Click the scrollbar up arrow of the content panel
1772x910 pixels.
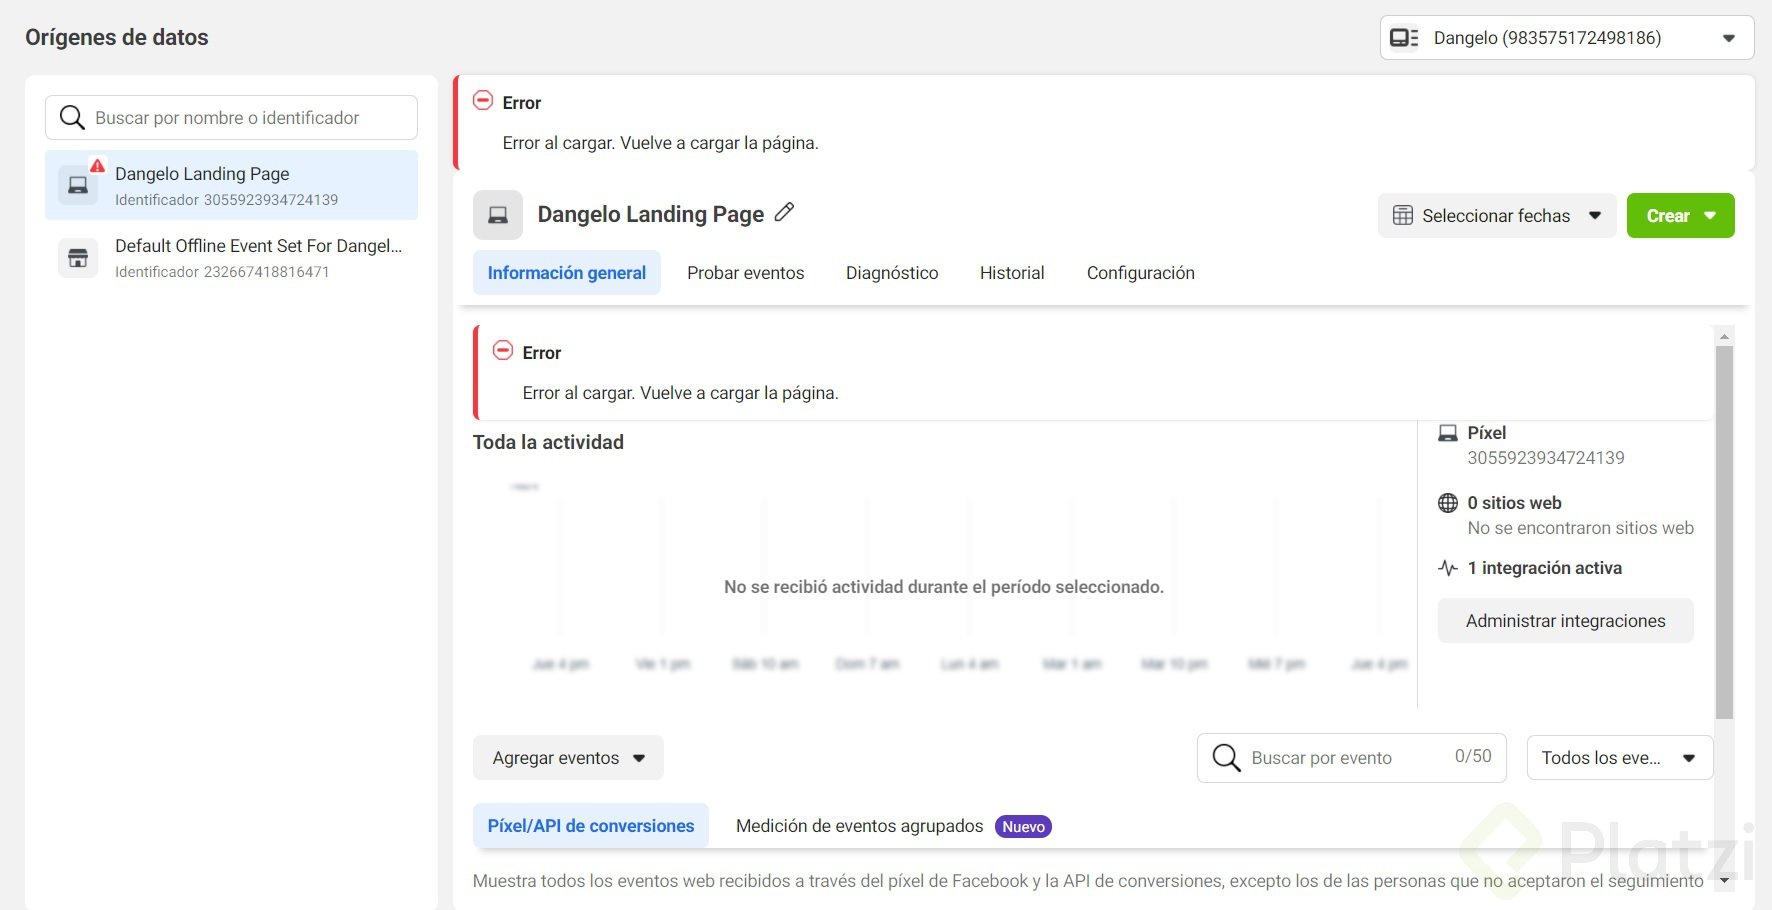1724,336
